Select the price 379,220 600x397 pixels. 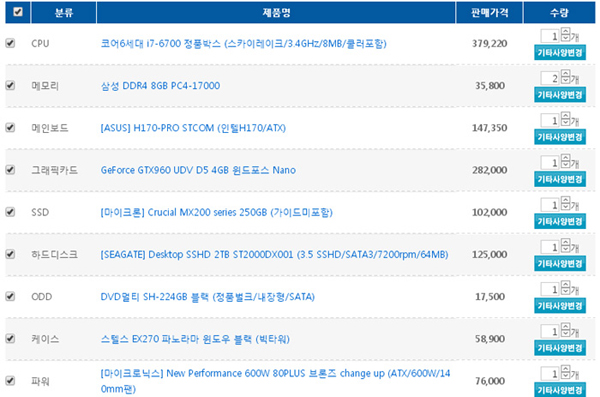[489, 43]
